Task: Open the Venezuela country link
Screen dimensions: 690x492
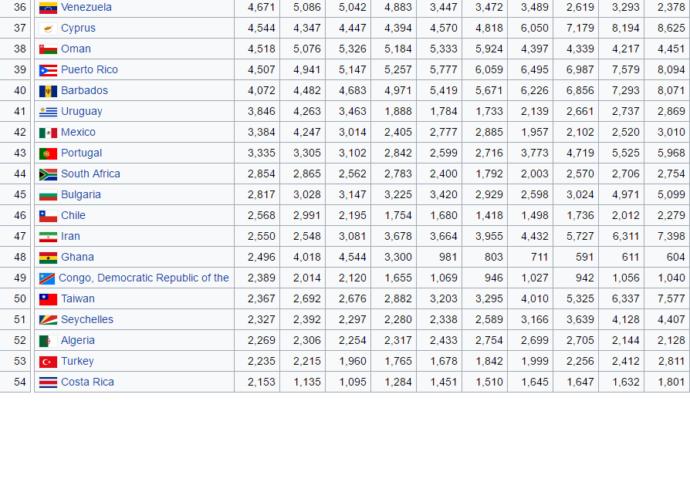Action: [86, 7]
